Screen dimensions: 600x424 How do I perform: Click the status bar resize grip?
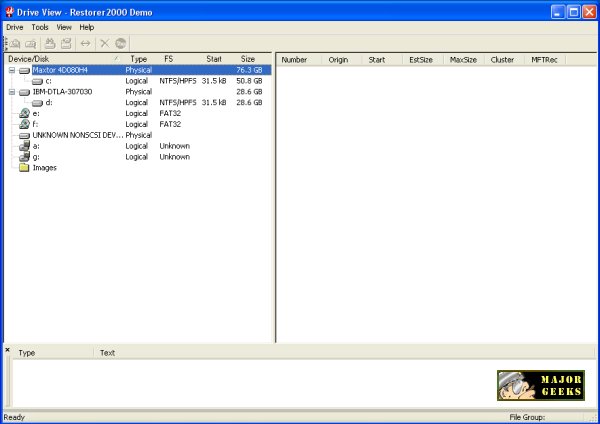click(x=592, y=418)
